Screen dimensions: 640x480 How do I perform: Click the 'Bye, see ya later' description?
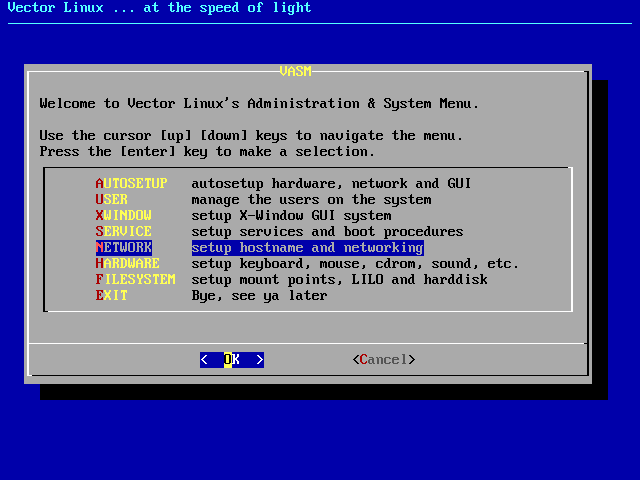pos(259,296)
